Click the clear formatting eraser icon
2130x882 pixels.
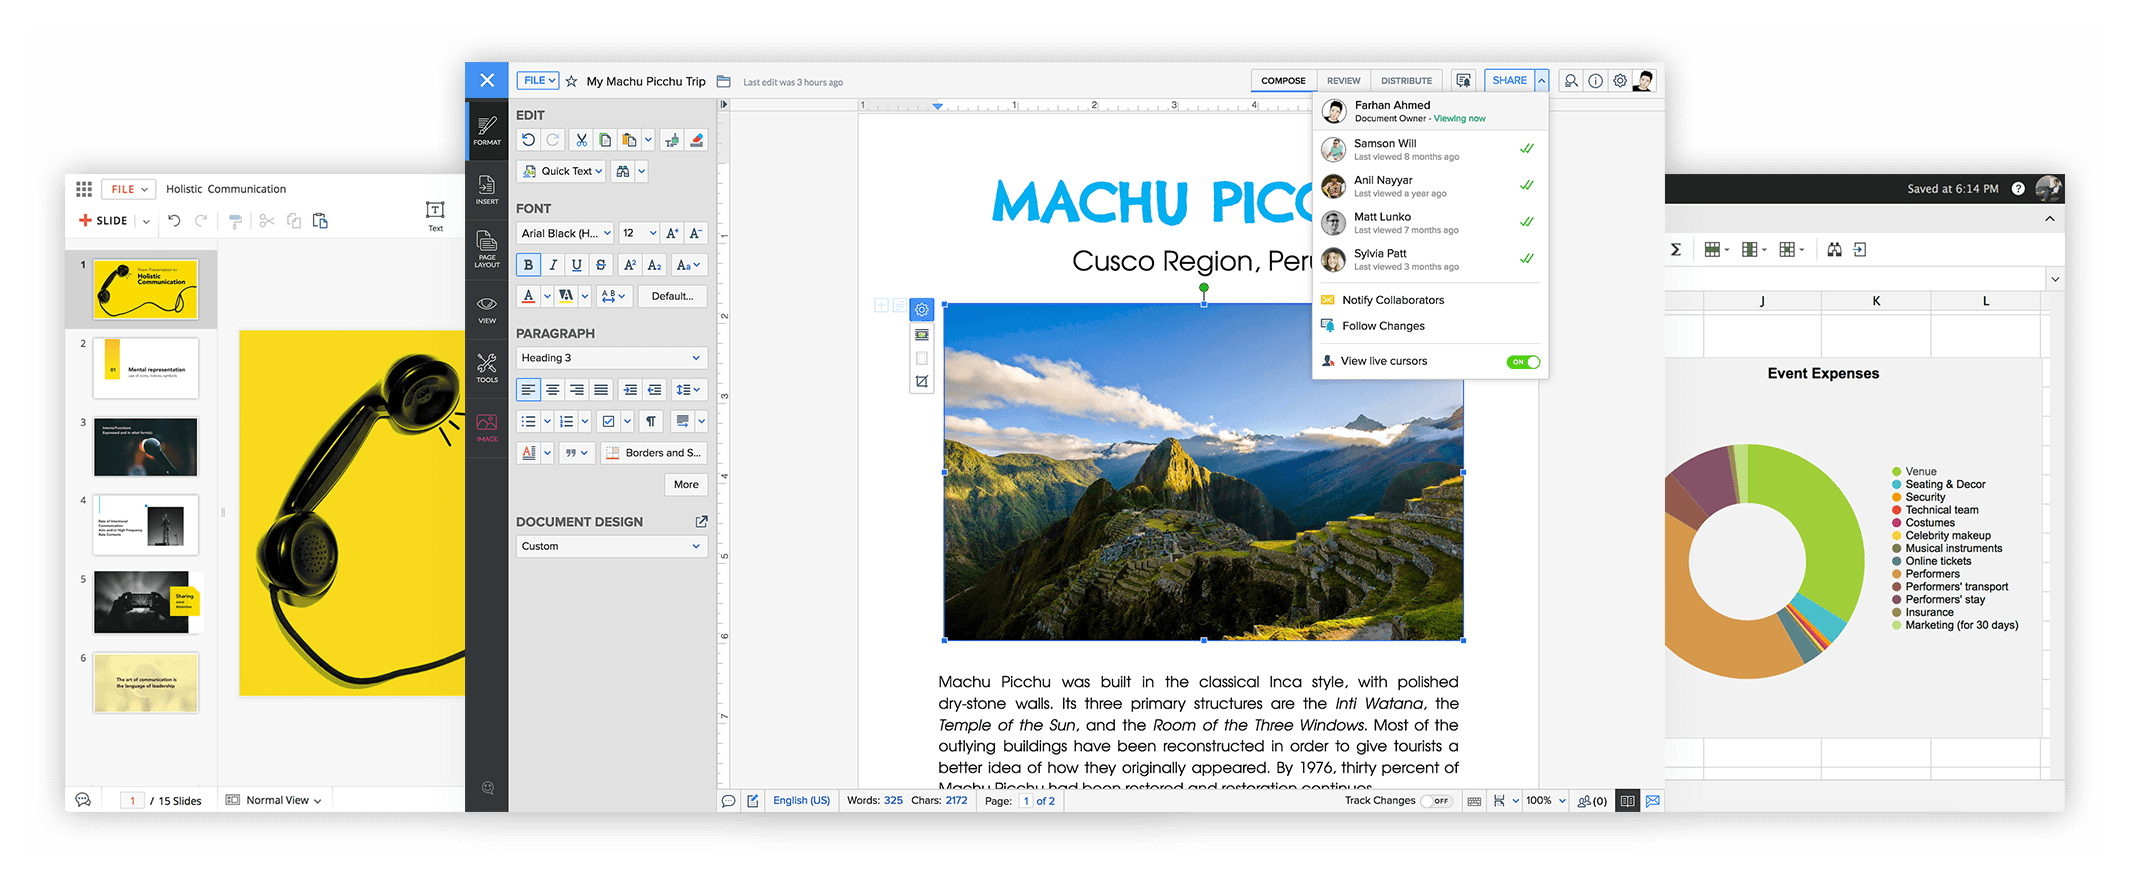coord(697,140)
